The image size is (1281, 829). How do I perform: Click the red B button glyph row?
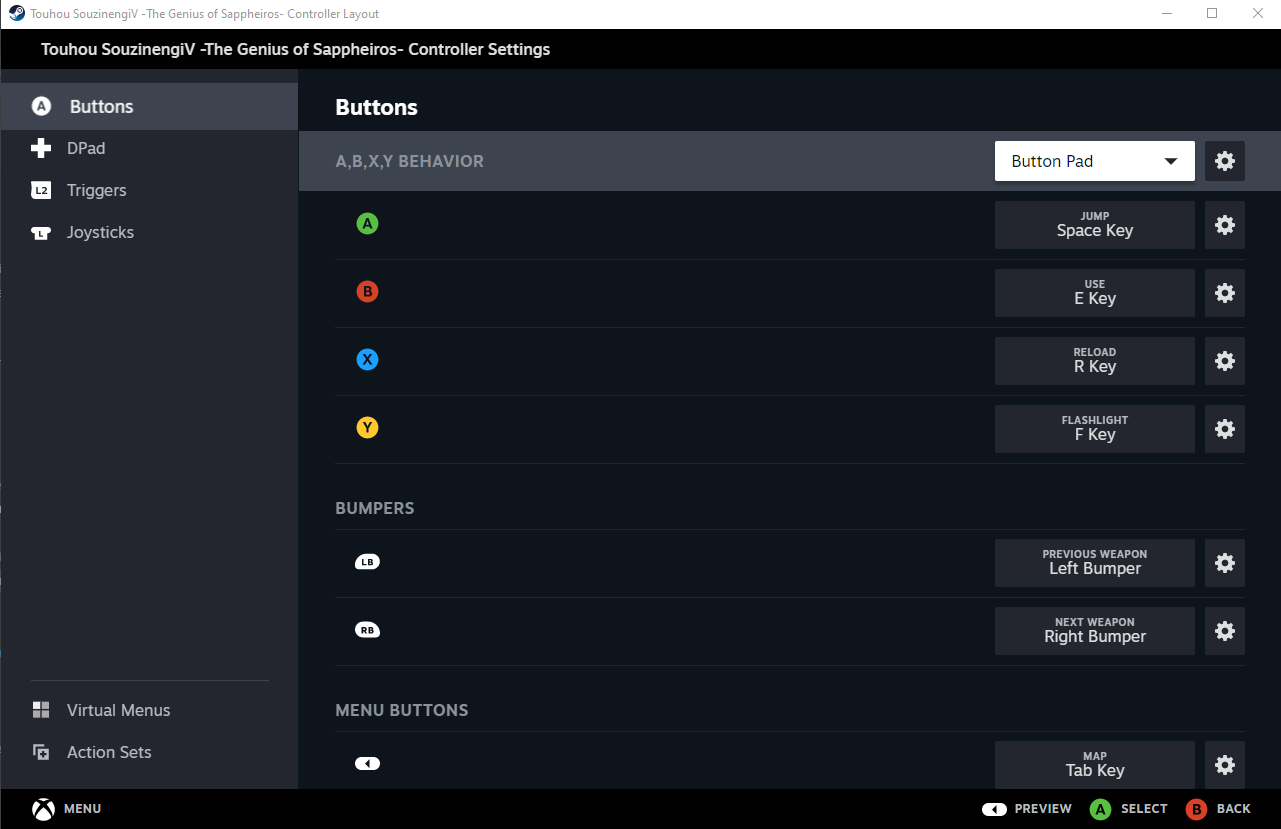367,292
